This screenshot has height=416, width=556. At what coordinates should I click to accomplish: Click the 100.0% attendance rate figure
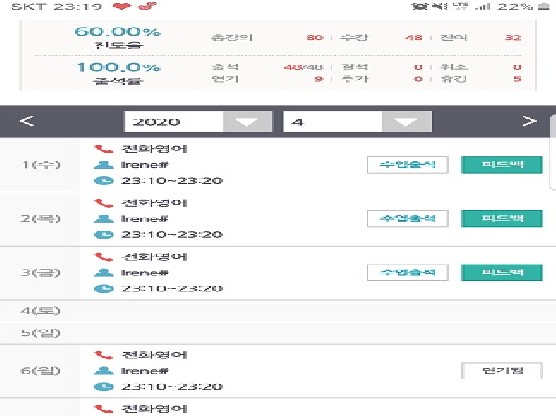coord(118,67)
